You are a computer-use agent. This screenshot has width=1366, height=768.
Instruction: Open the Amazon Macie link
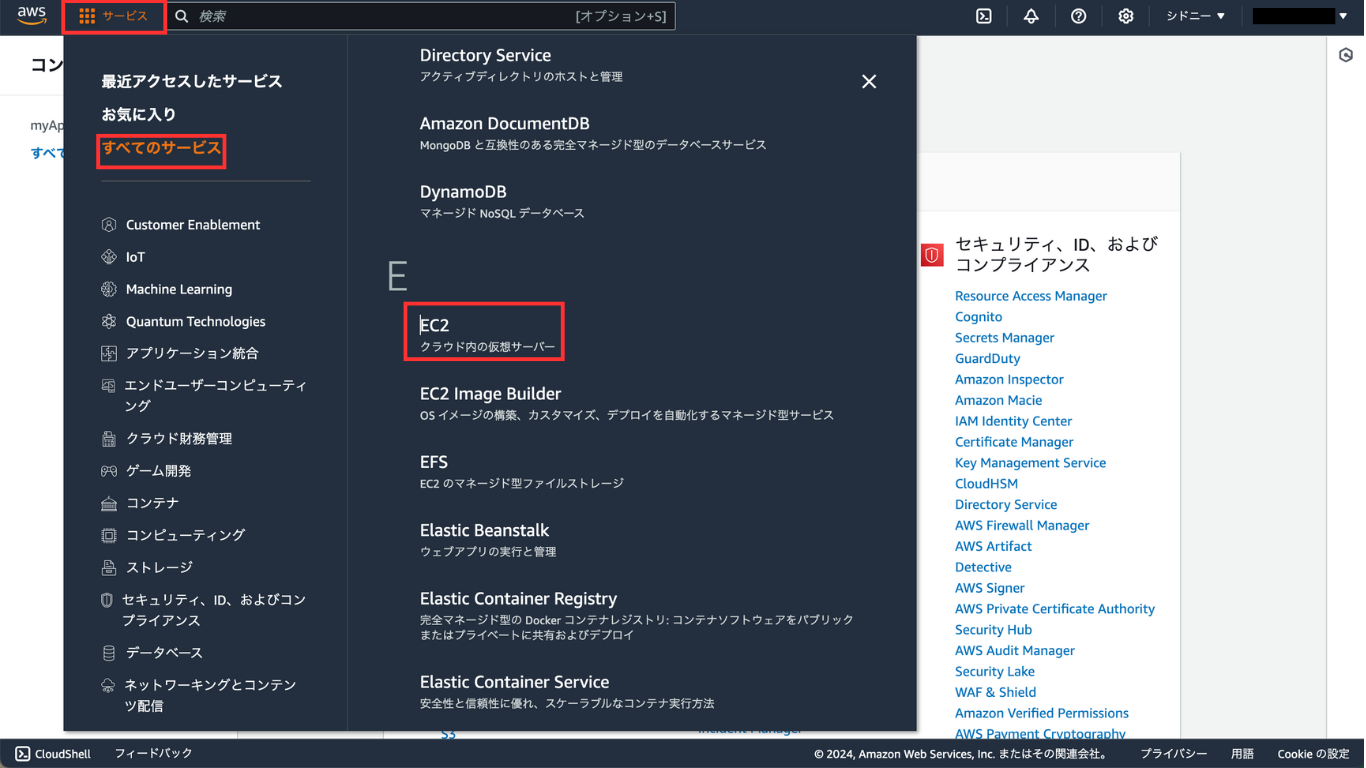(x=998, y=401)
